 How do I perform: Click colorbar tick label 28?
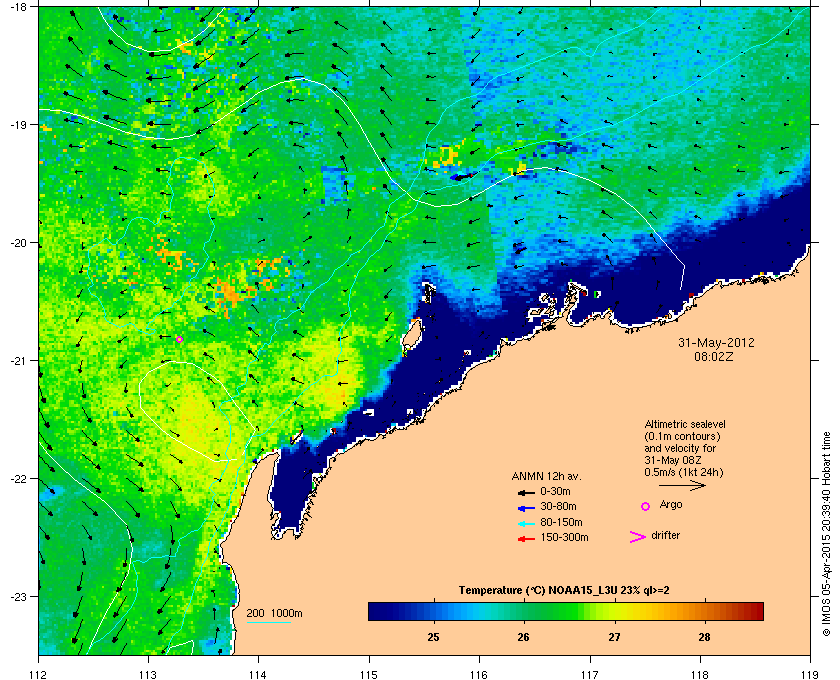click(x=704, y=637)
